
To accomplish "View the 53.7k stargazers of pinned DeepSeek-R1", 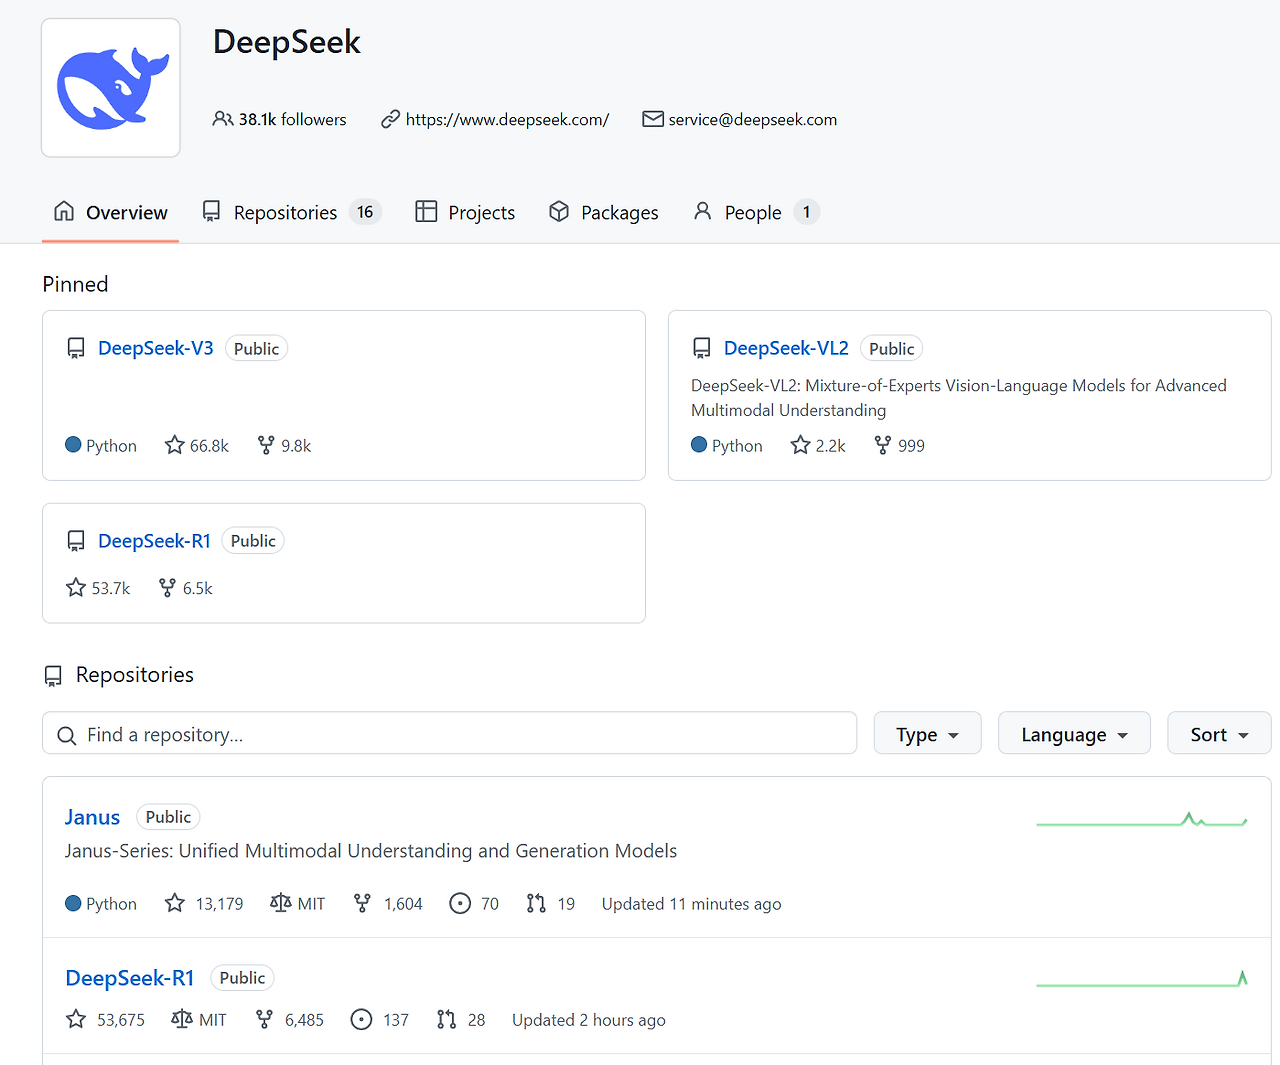I will [x=98, y=588].
